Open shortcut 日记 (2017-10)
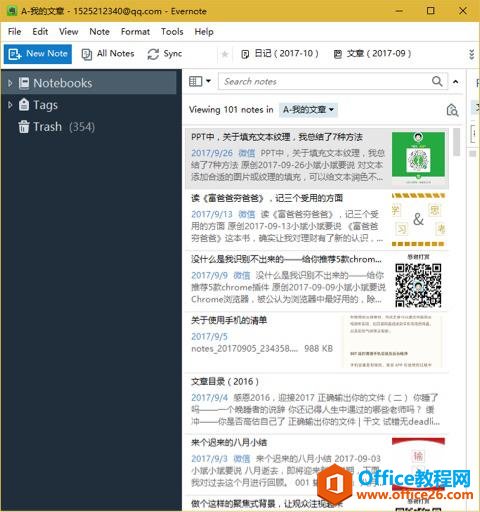Image resolution: width=480 pixels, height=512 pixels. 280,54
